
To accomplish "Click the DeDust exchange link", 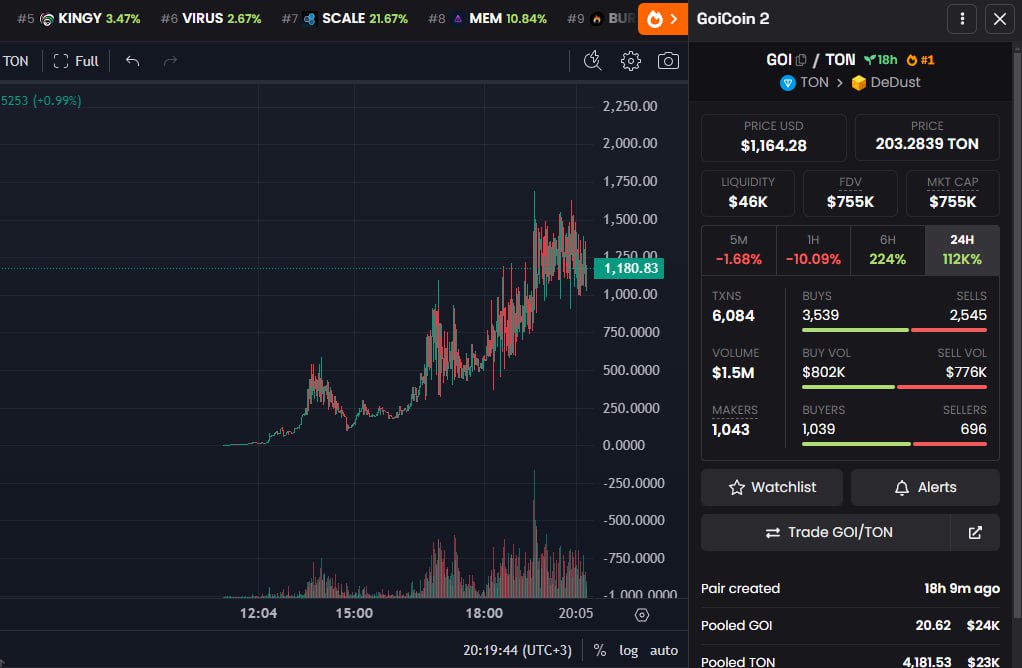I will click(886, 83).
